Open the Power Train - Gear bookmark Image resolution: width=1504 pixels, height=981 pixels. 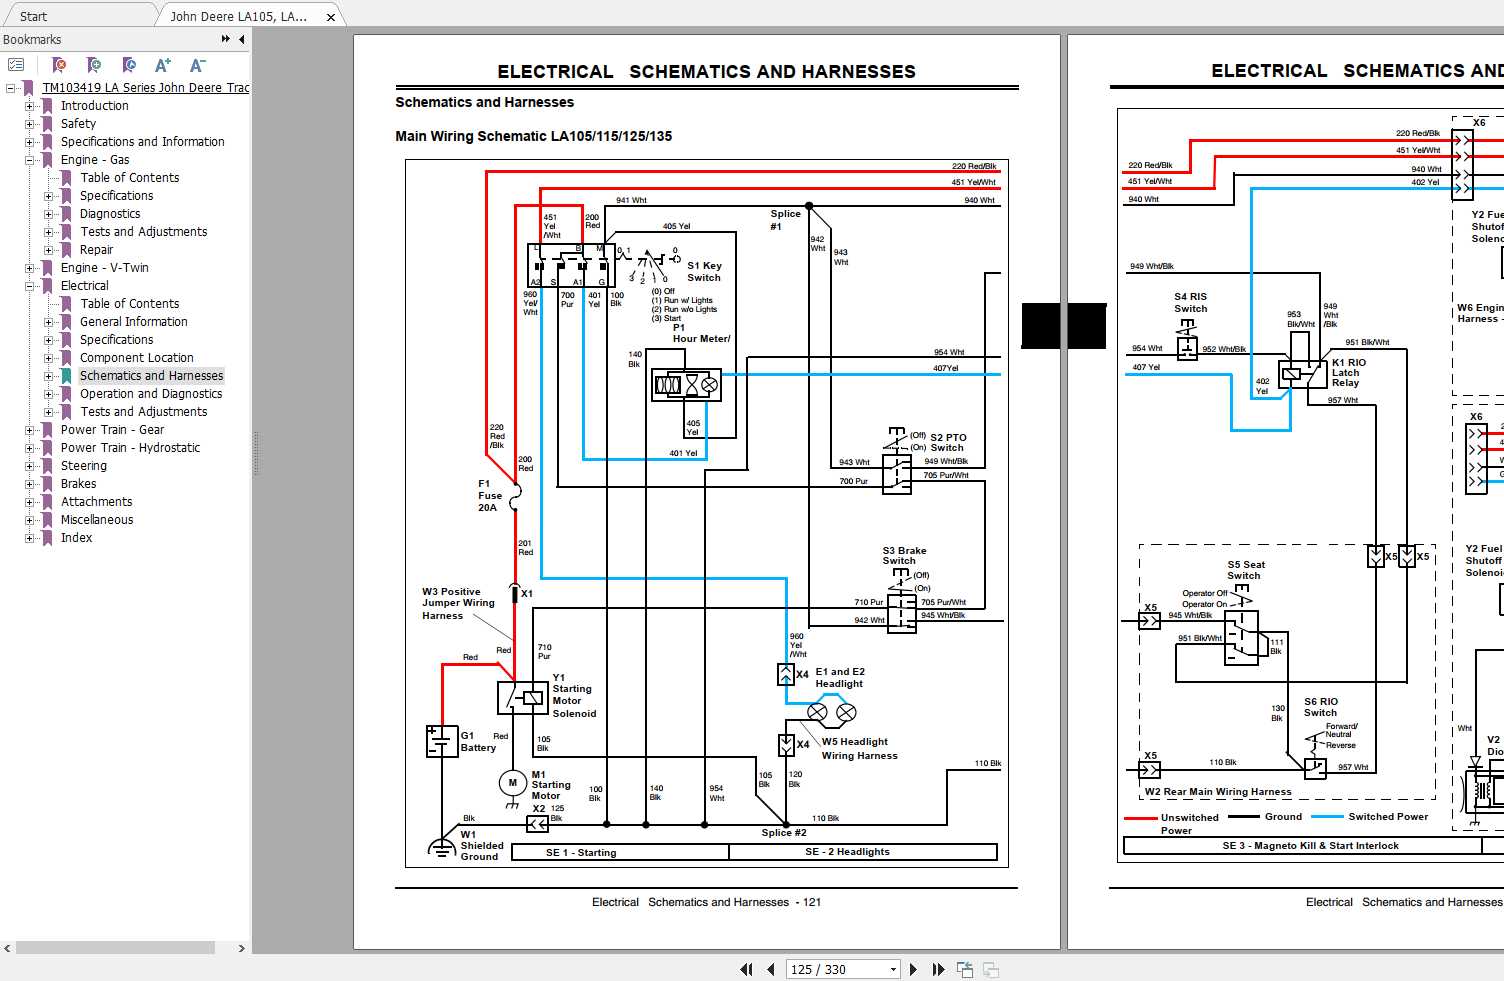coord(112,430)
